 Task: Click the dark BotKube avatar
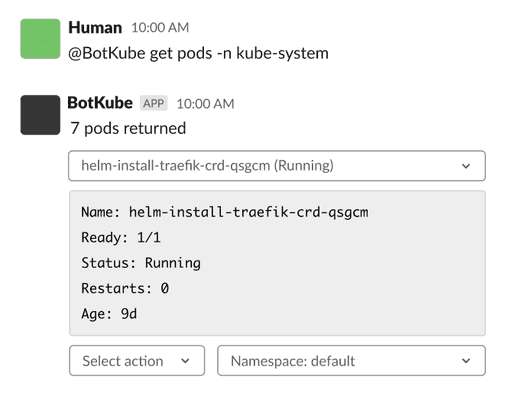pos(40,115)
